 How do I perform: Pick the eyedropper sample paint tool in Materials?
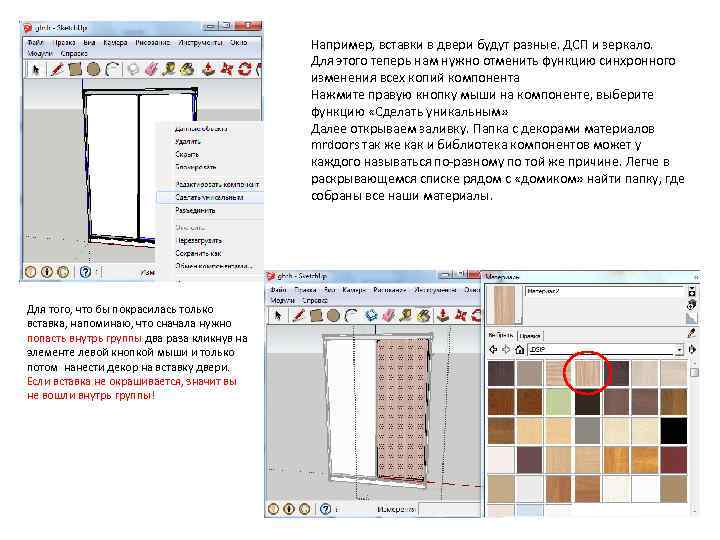pos(692,333)
